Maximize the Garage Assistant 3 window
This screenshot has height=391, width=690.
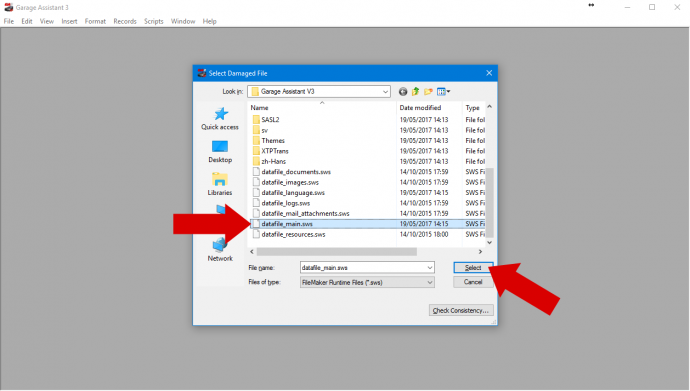652,7
